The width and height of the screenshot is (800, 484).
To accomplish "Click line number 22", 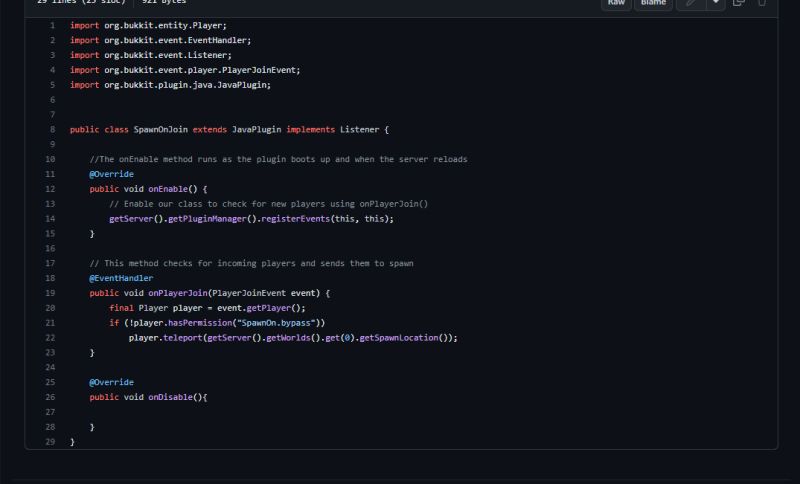I will pos(50,338).
